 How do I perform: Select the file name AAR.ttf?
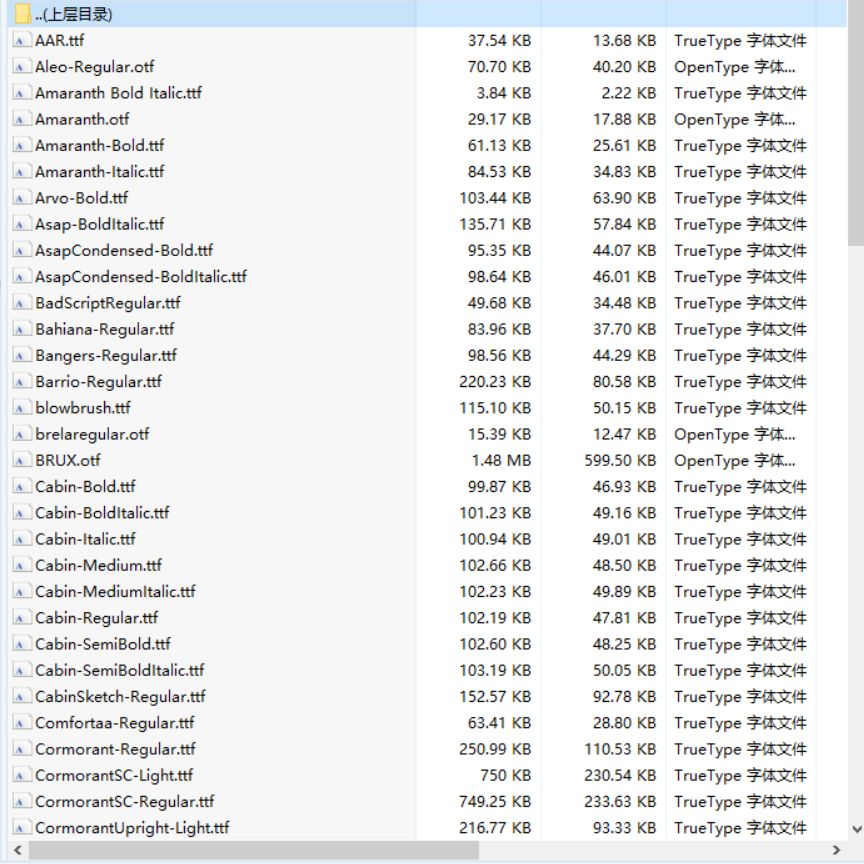click(x=60, y=40)
